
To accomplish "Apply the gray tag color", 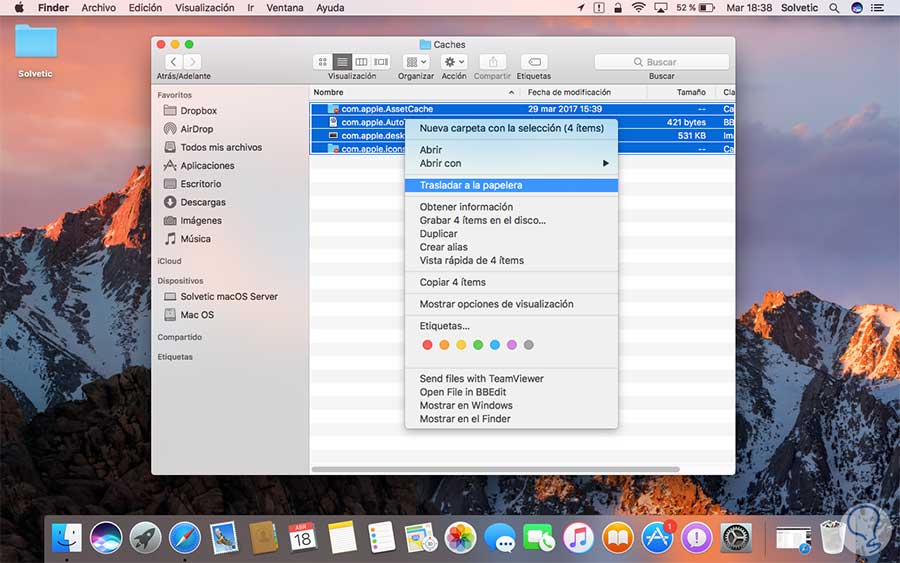I will pyautogui.click(x=529, y=345).
